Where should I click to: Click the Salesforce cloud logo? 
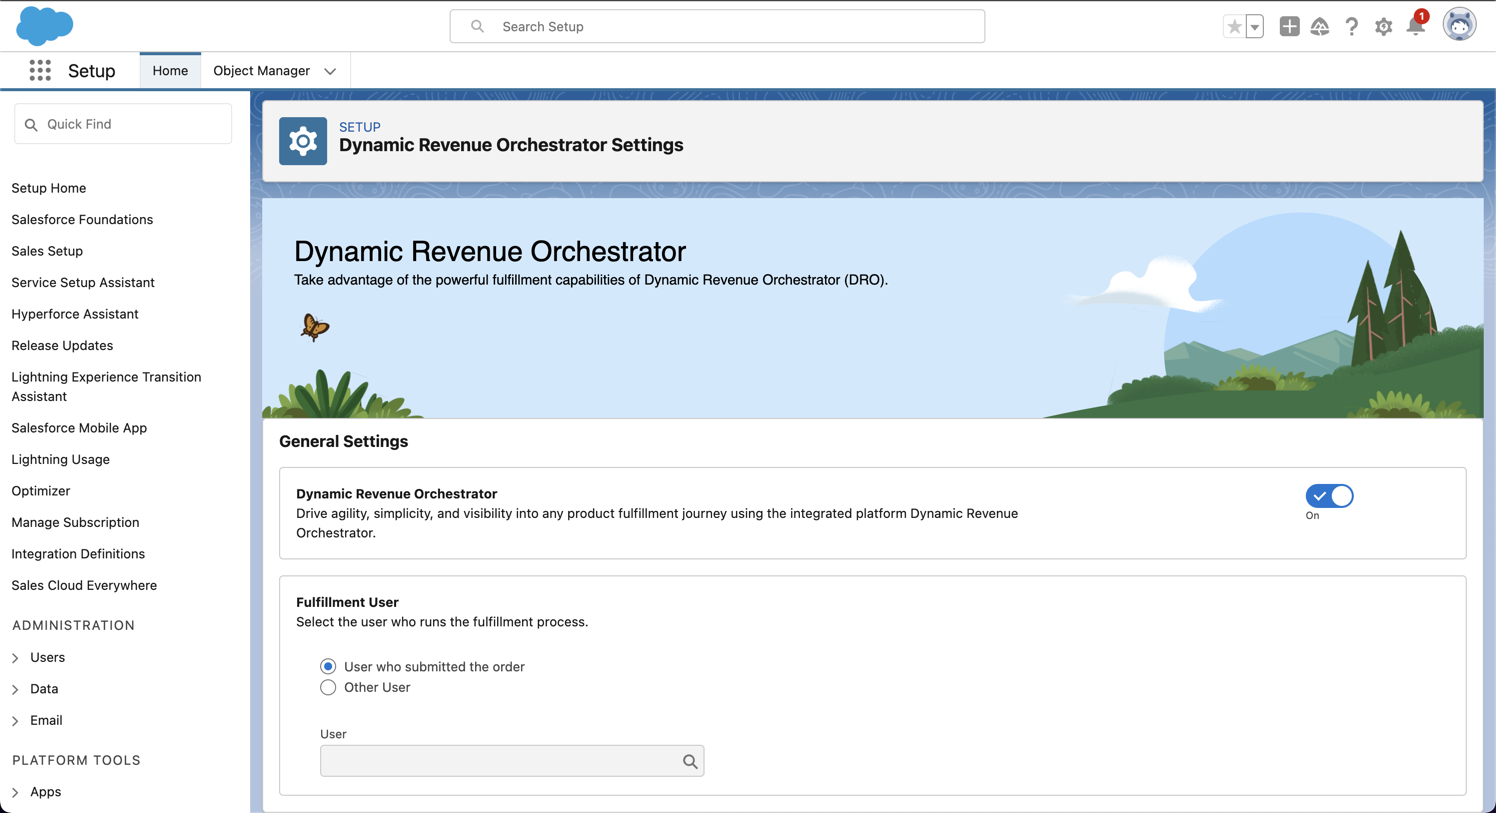[45, 26]
